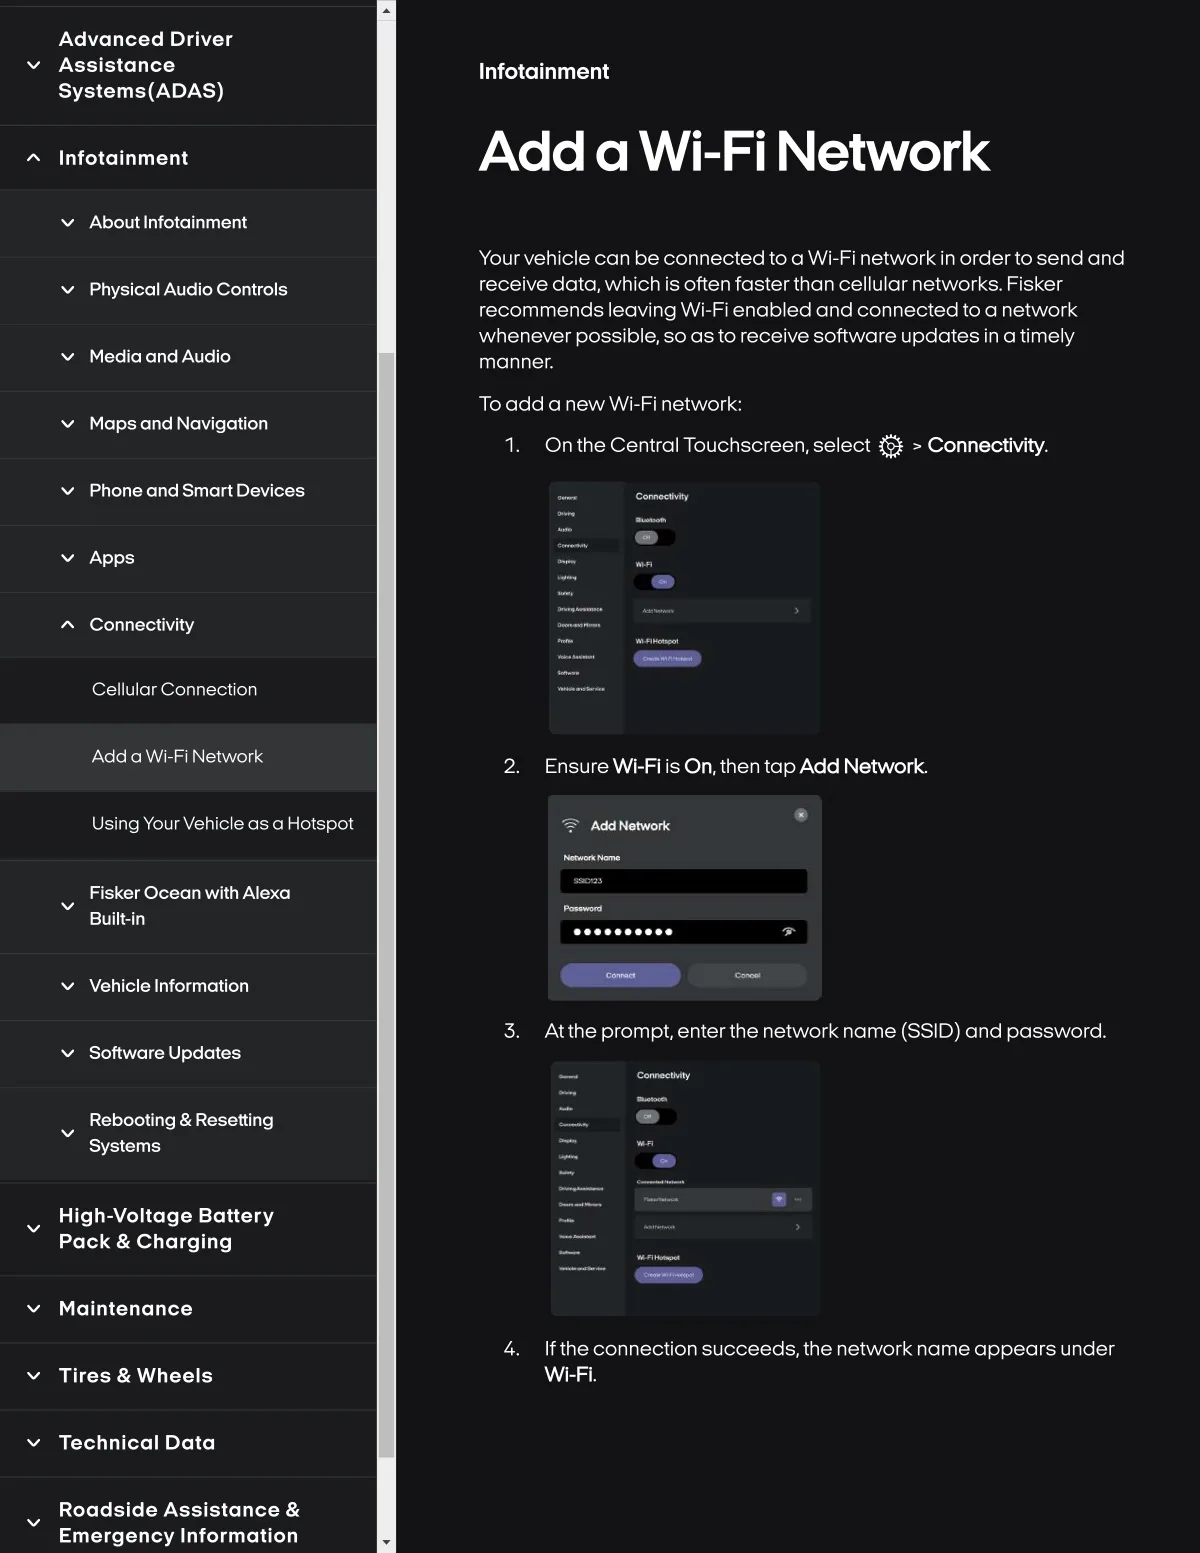Screen dimensions: 1200x1553
Task: Select Maps and Navigation label
Action: tap(179, 423)
